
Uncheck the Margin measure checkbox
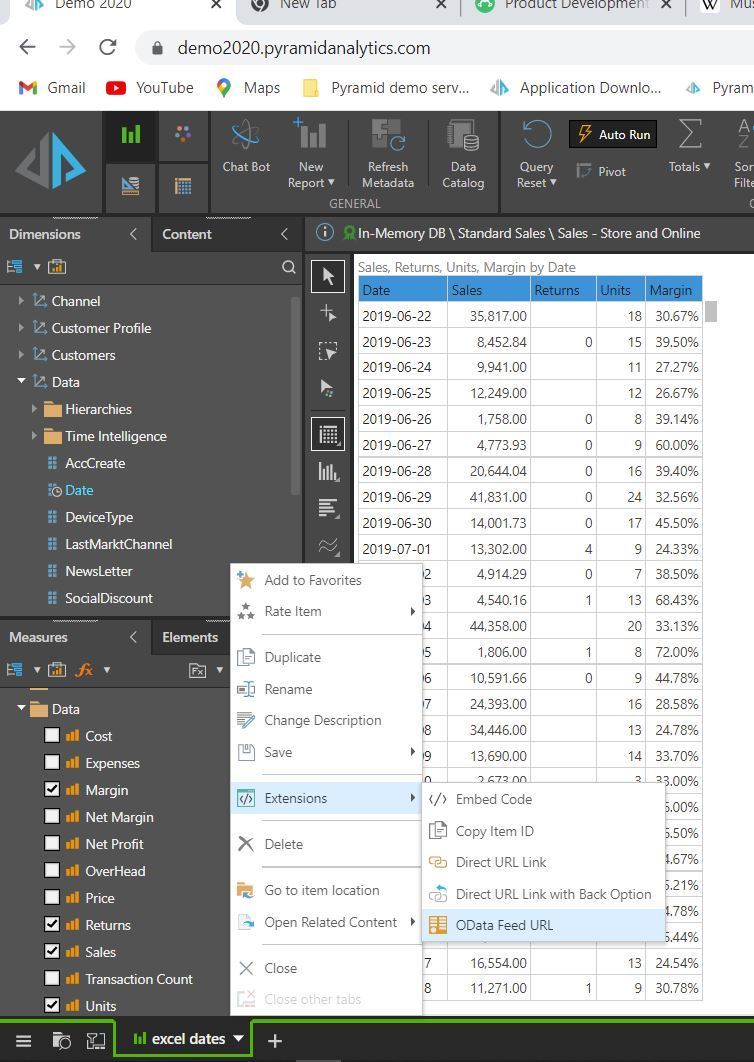(x=52, y=790)
